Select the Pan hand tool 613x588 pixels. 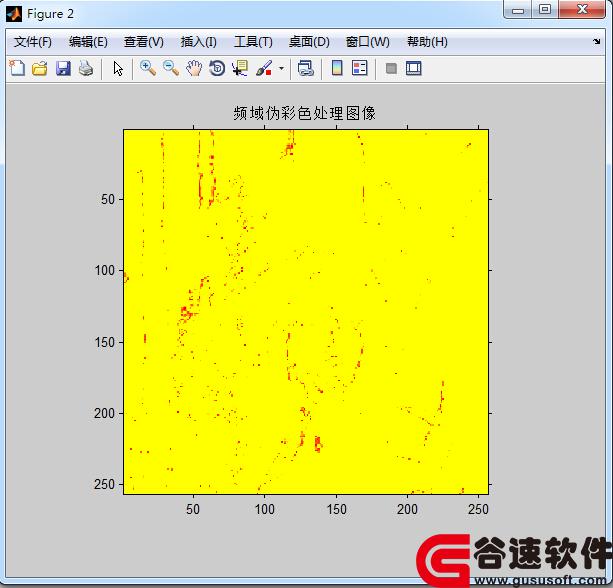coord(194,68)
